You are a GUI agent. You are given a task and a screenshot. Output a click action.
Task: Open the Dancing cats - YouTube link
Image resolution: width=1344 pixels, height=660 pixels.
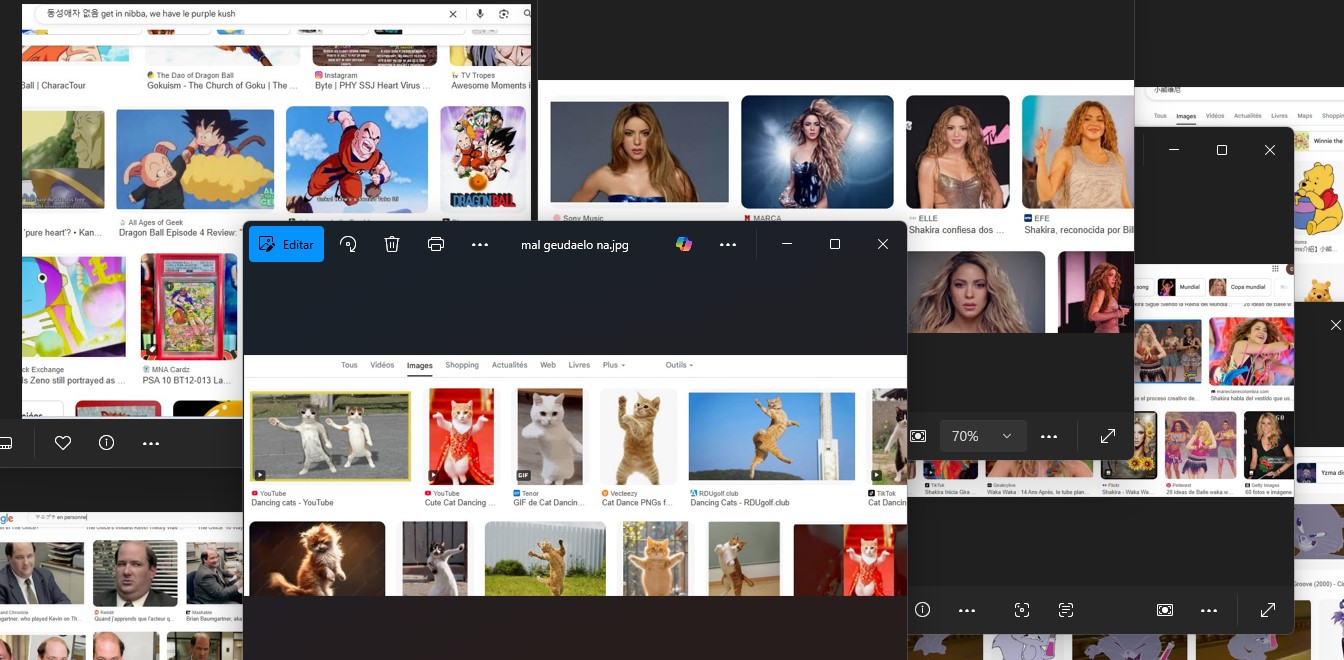tap(292, 503)
